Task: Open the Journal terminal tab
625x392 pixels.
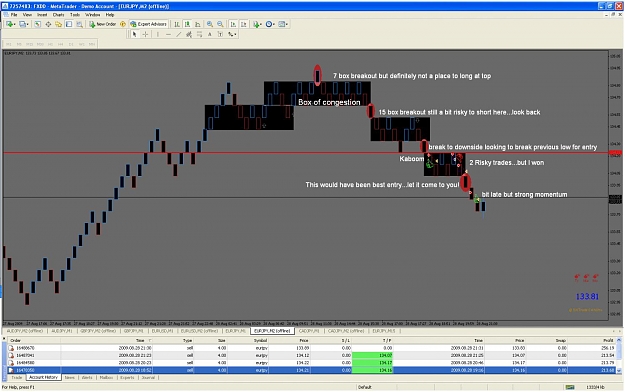Action: [148, 377]
